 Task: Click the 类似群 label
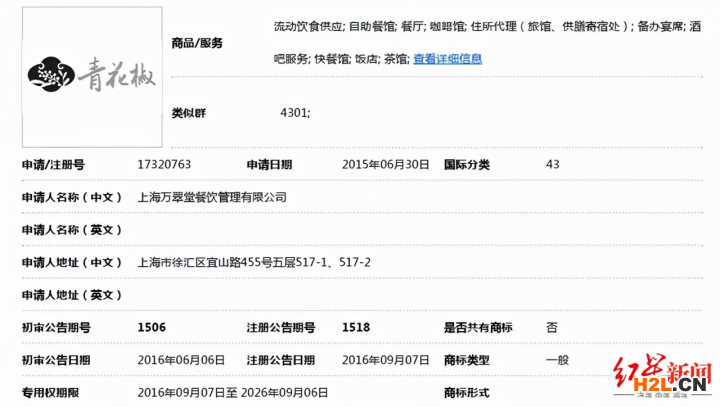[189, 113]
